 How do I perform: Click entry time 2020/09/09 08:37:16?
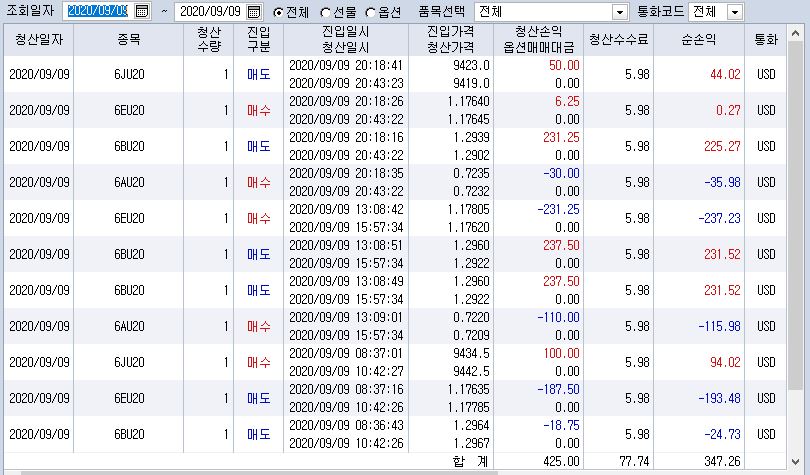tap(346, 389)
